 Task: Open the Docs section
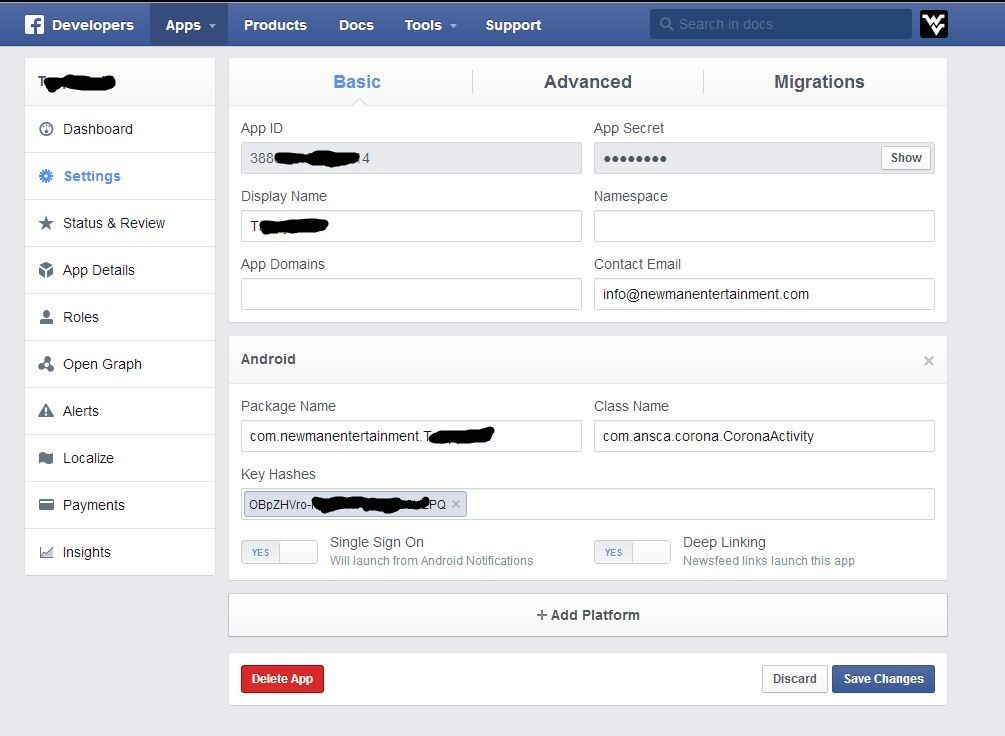coord(356,25)
